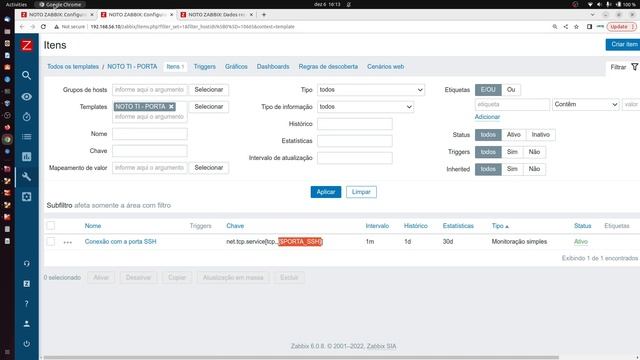Open a new browser tab with the plus
The image size is (640, 360).
tap(264, 15)
